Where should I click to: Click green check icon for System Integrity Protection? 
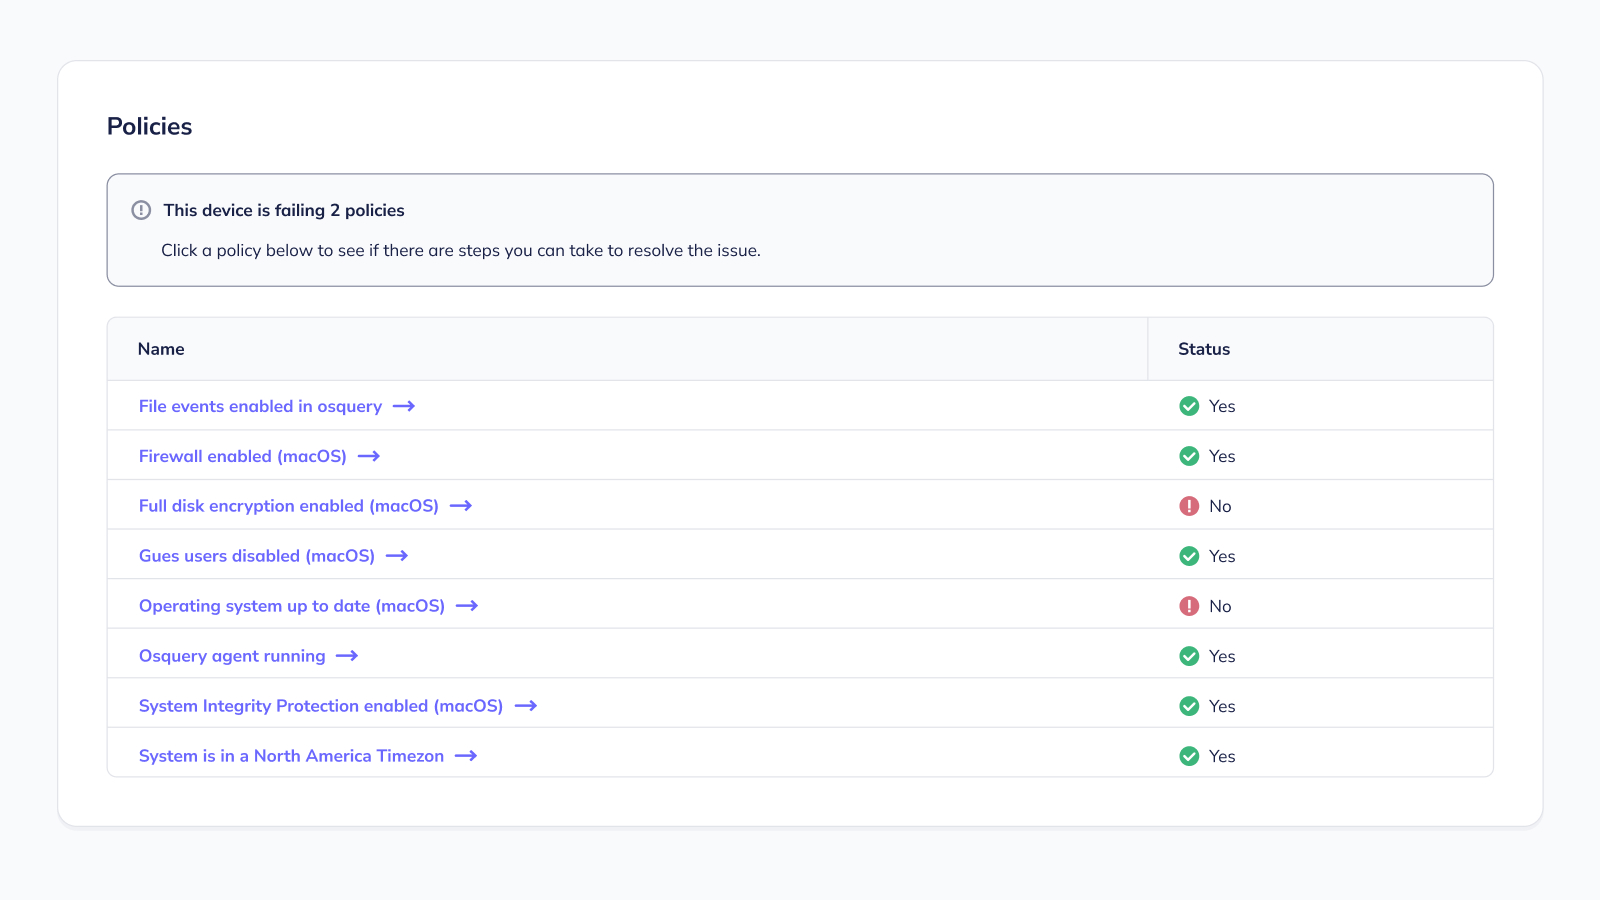point(1189,706)
